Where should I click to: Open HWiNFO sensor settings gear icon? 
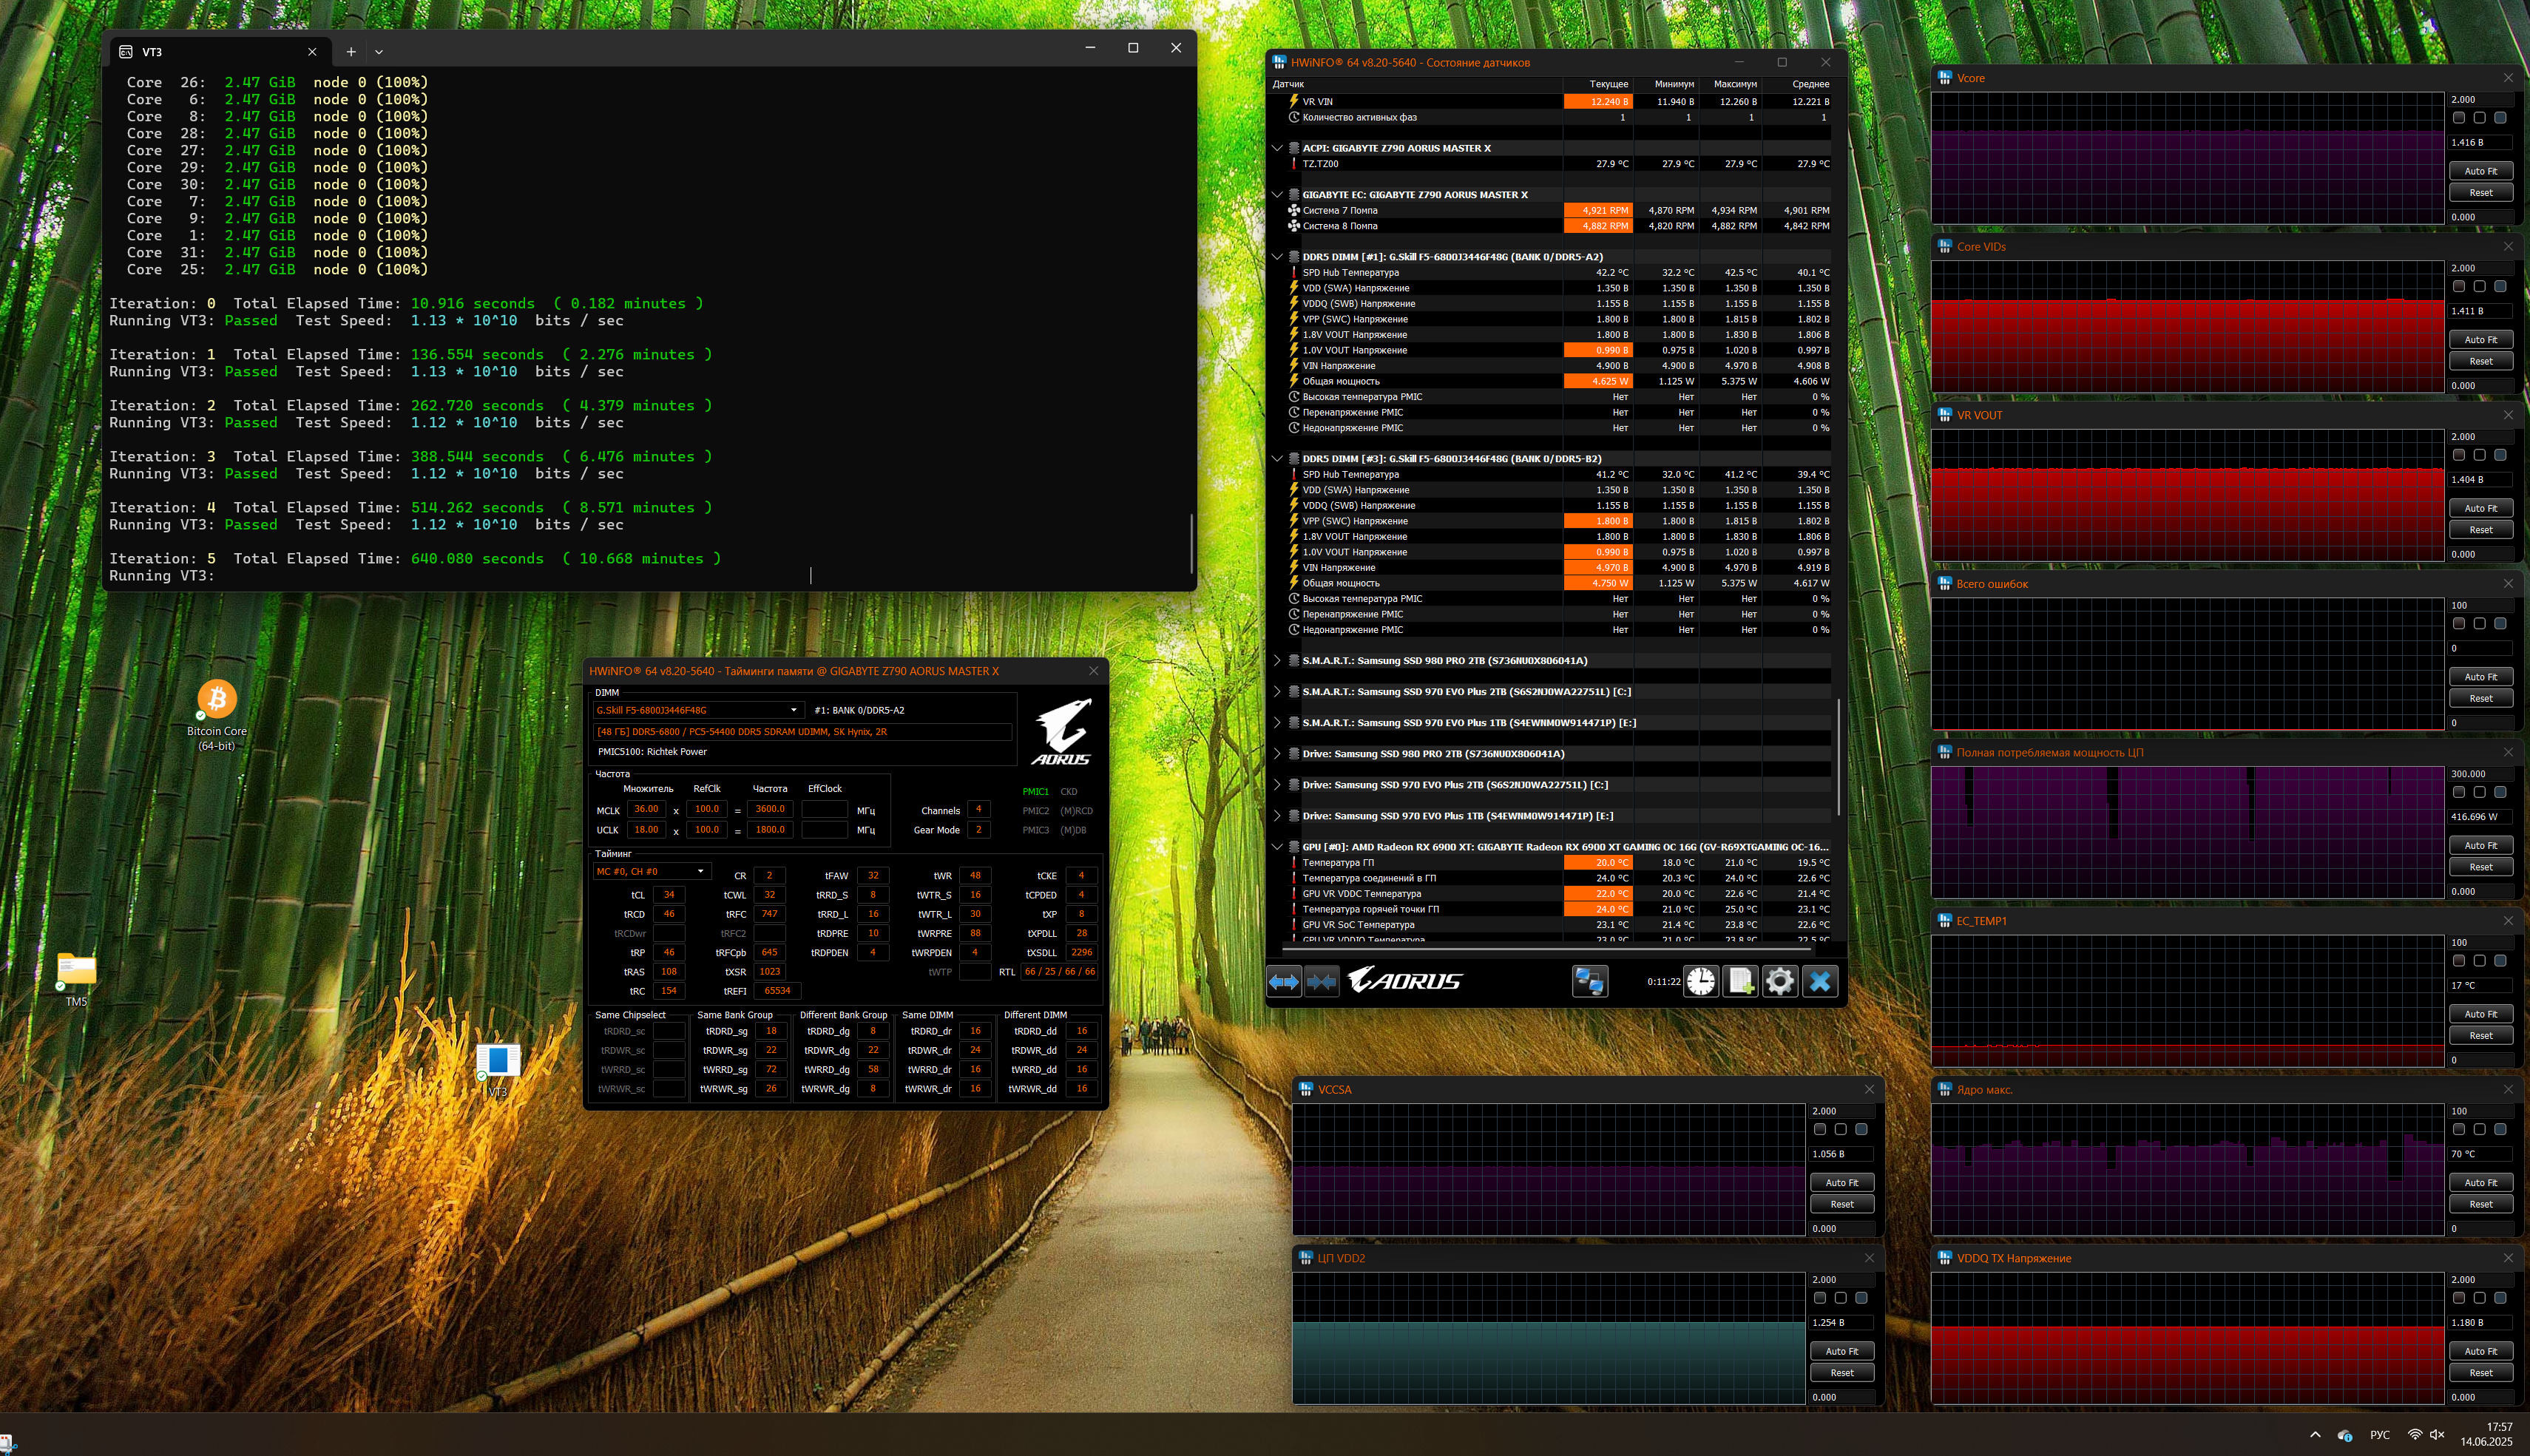[x=1779, y=982]
